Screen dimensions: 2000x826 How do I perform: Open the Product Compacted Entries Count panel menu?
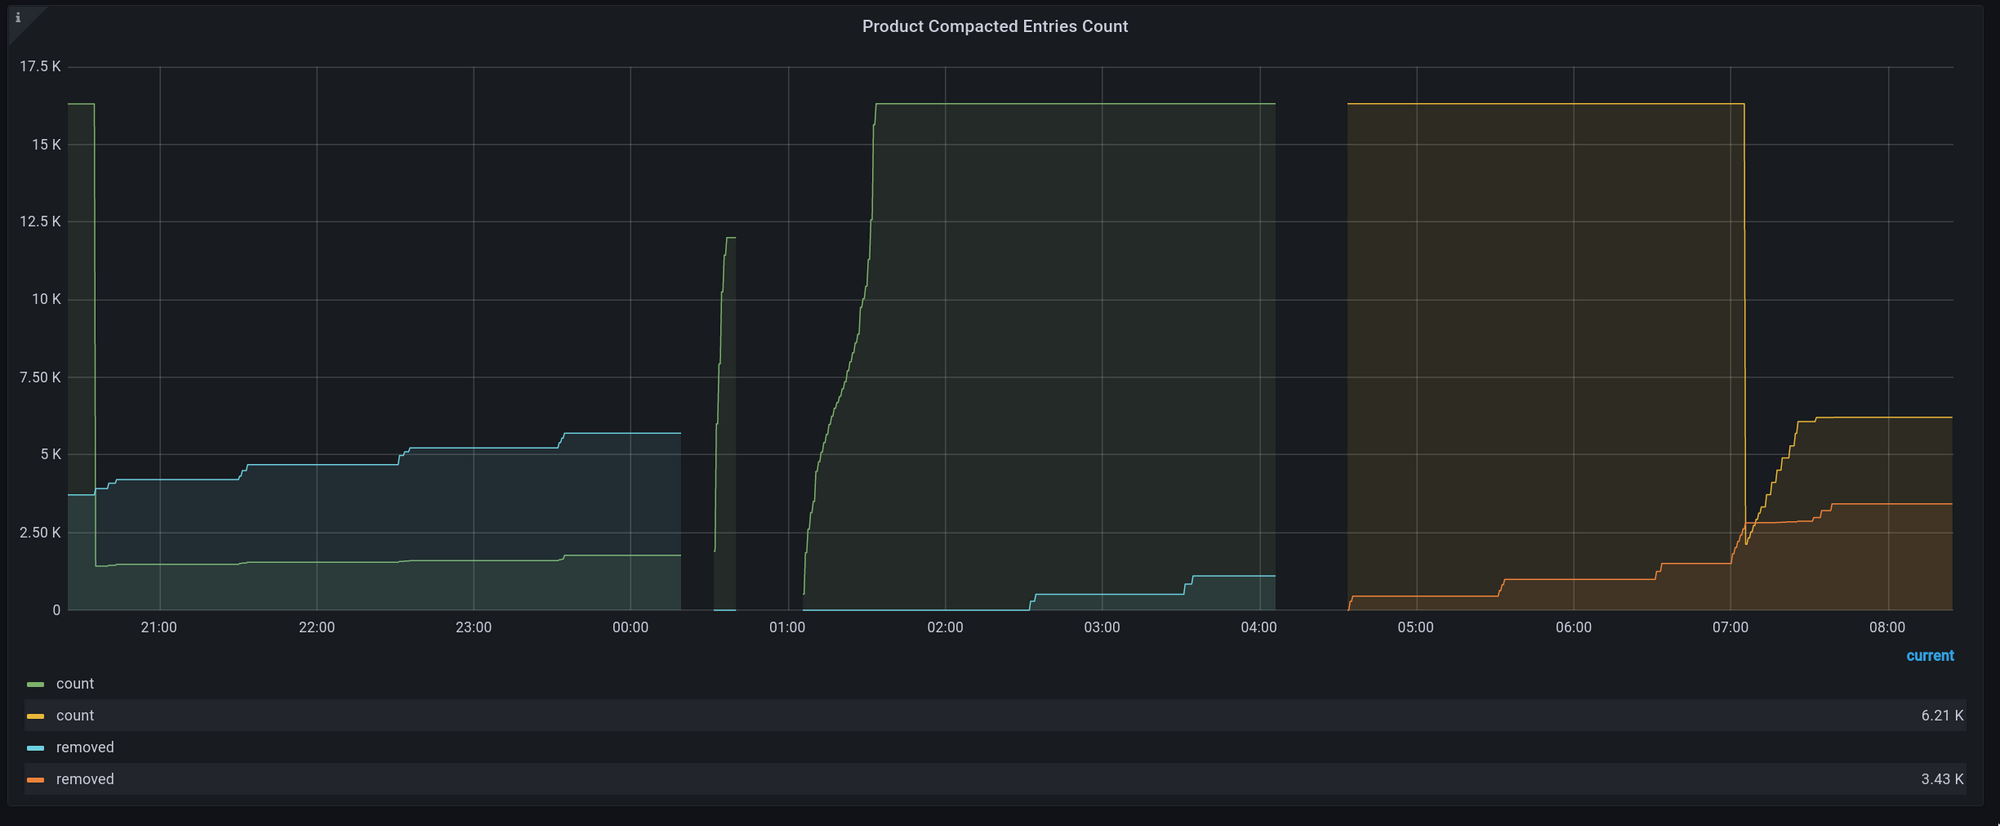(995, 27)
